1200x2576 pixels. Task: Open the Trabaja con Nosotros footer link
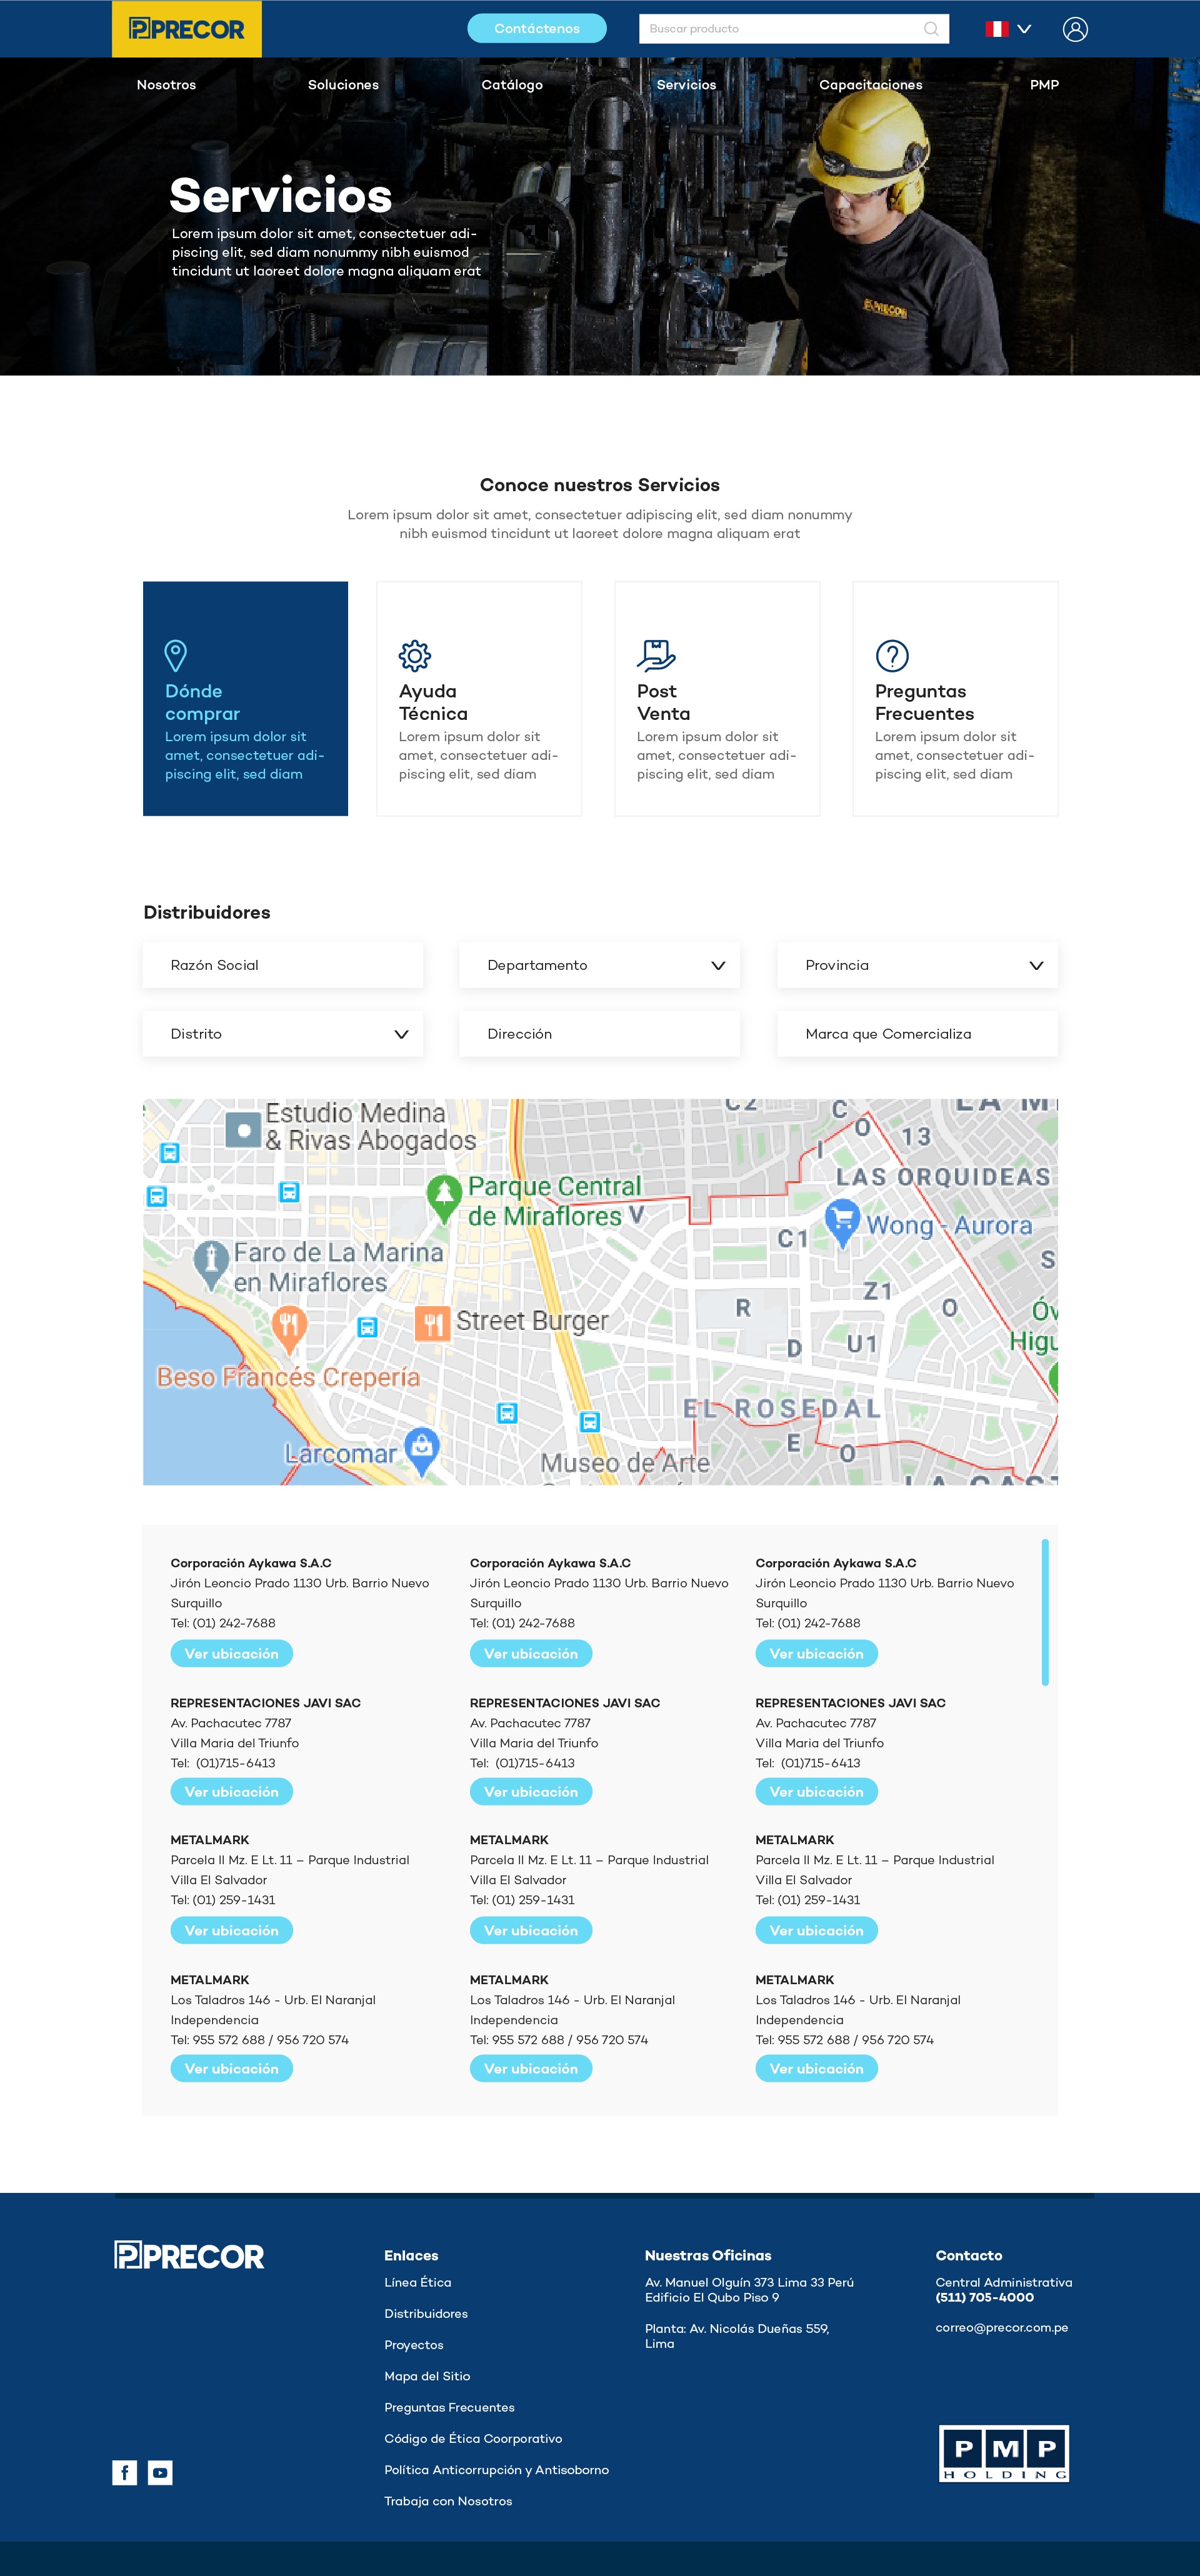pyautogui.click(x=448, y=2501)
